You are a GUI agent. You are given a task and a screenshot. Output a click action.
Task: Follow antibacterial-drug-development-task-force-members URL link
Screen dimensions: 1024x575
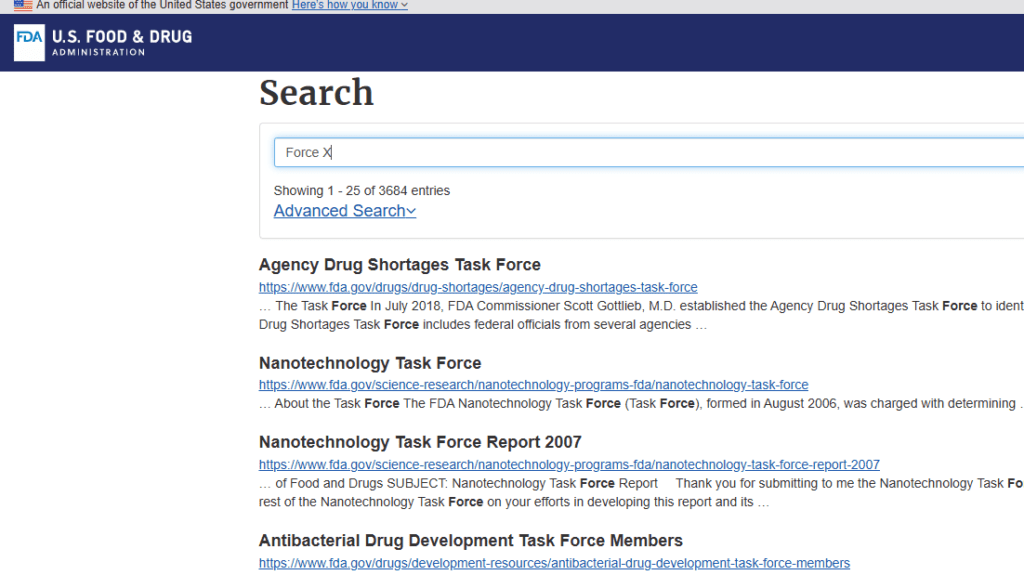(554, 563)
